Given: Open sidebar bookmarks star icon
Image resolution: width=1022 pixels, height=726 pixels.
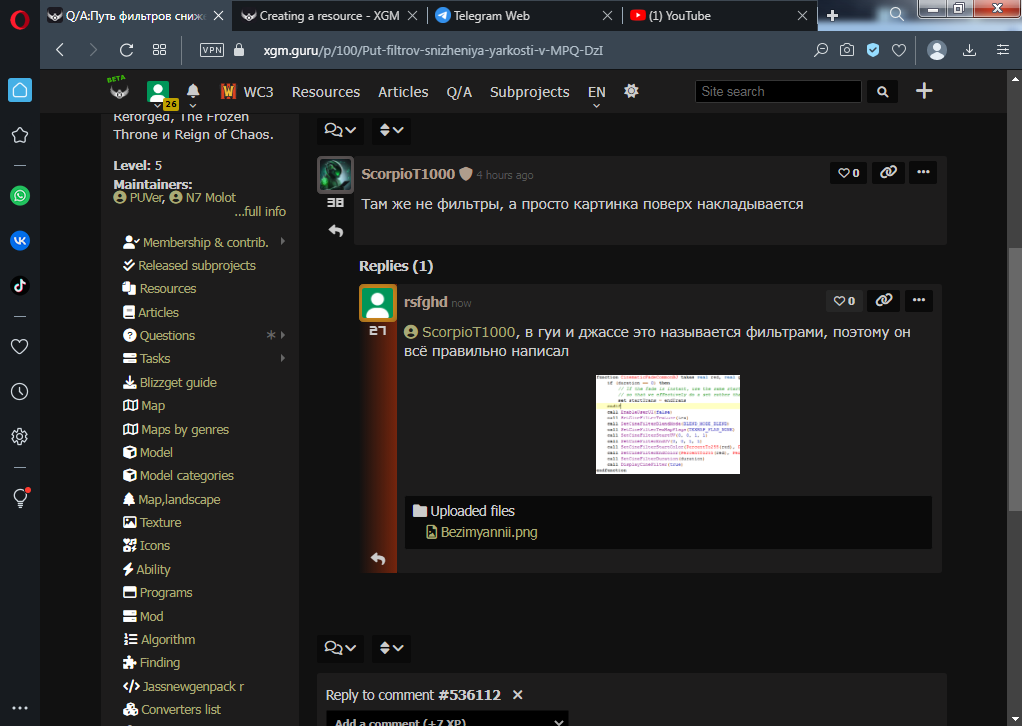Looking at the screenshot, I should coord(20,136).
